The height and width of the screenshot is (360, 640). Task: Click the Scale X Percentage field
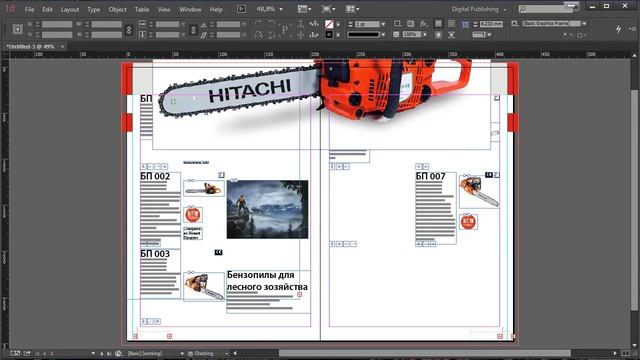click(167, 24)
